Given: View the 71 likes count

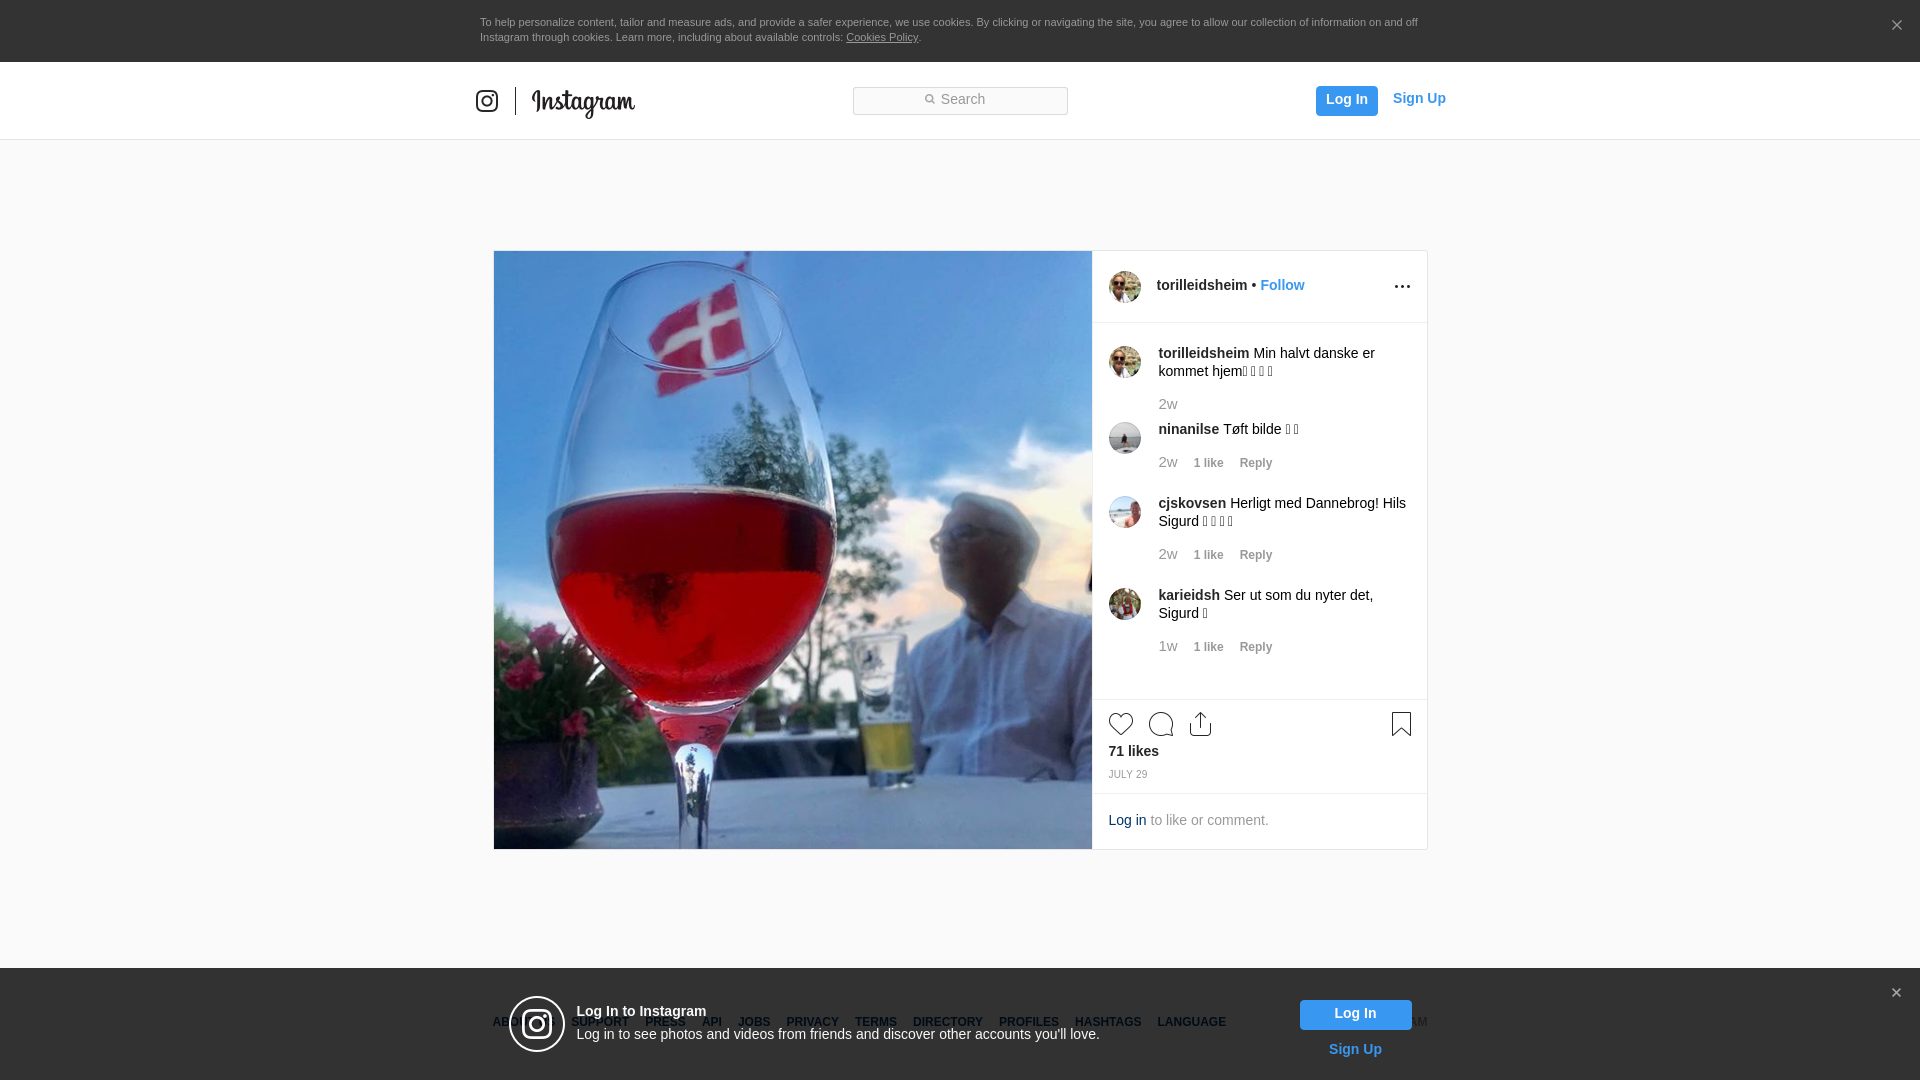Looking at the screenshot, I should pos(1133,751).
